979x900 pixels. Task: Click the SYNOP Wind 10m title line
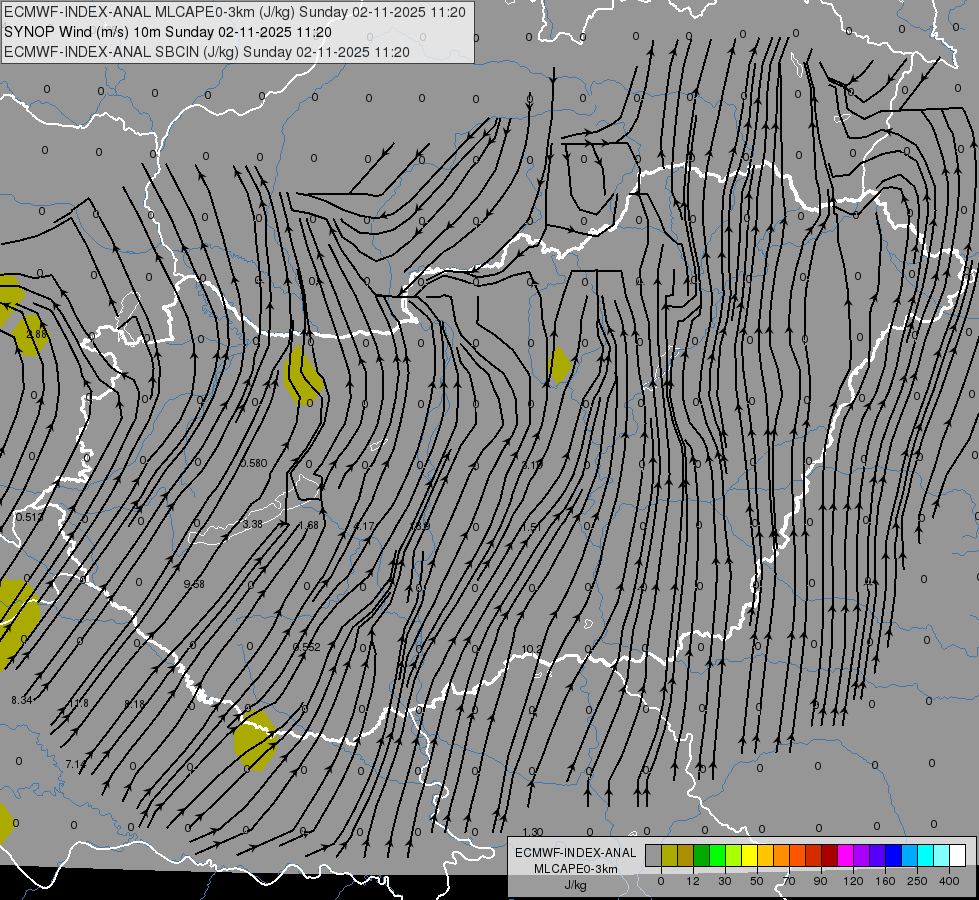coord(168,32)
